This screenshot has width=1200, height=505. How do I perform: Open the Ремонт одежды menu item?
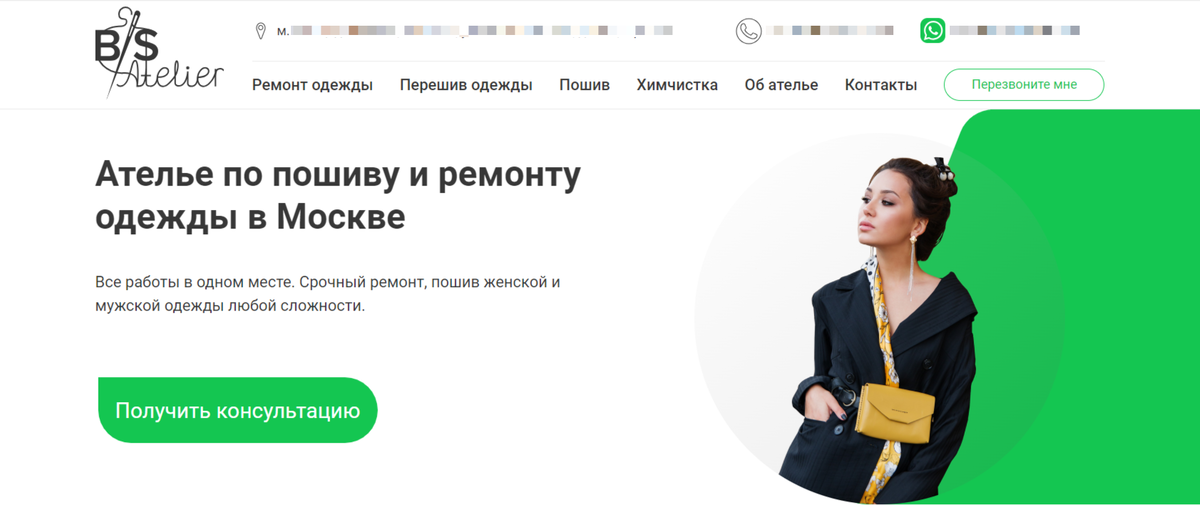coord(312,85)
